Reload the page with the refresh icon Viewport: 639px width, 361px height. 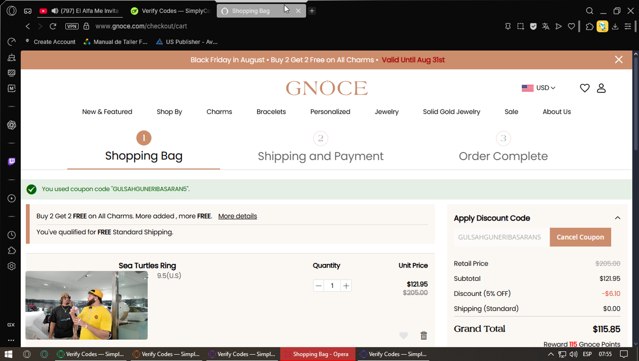pos(53,26)
